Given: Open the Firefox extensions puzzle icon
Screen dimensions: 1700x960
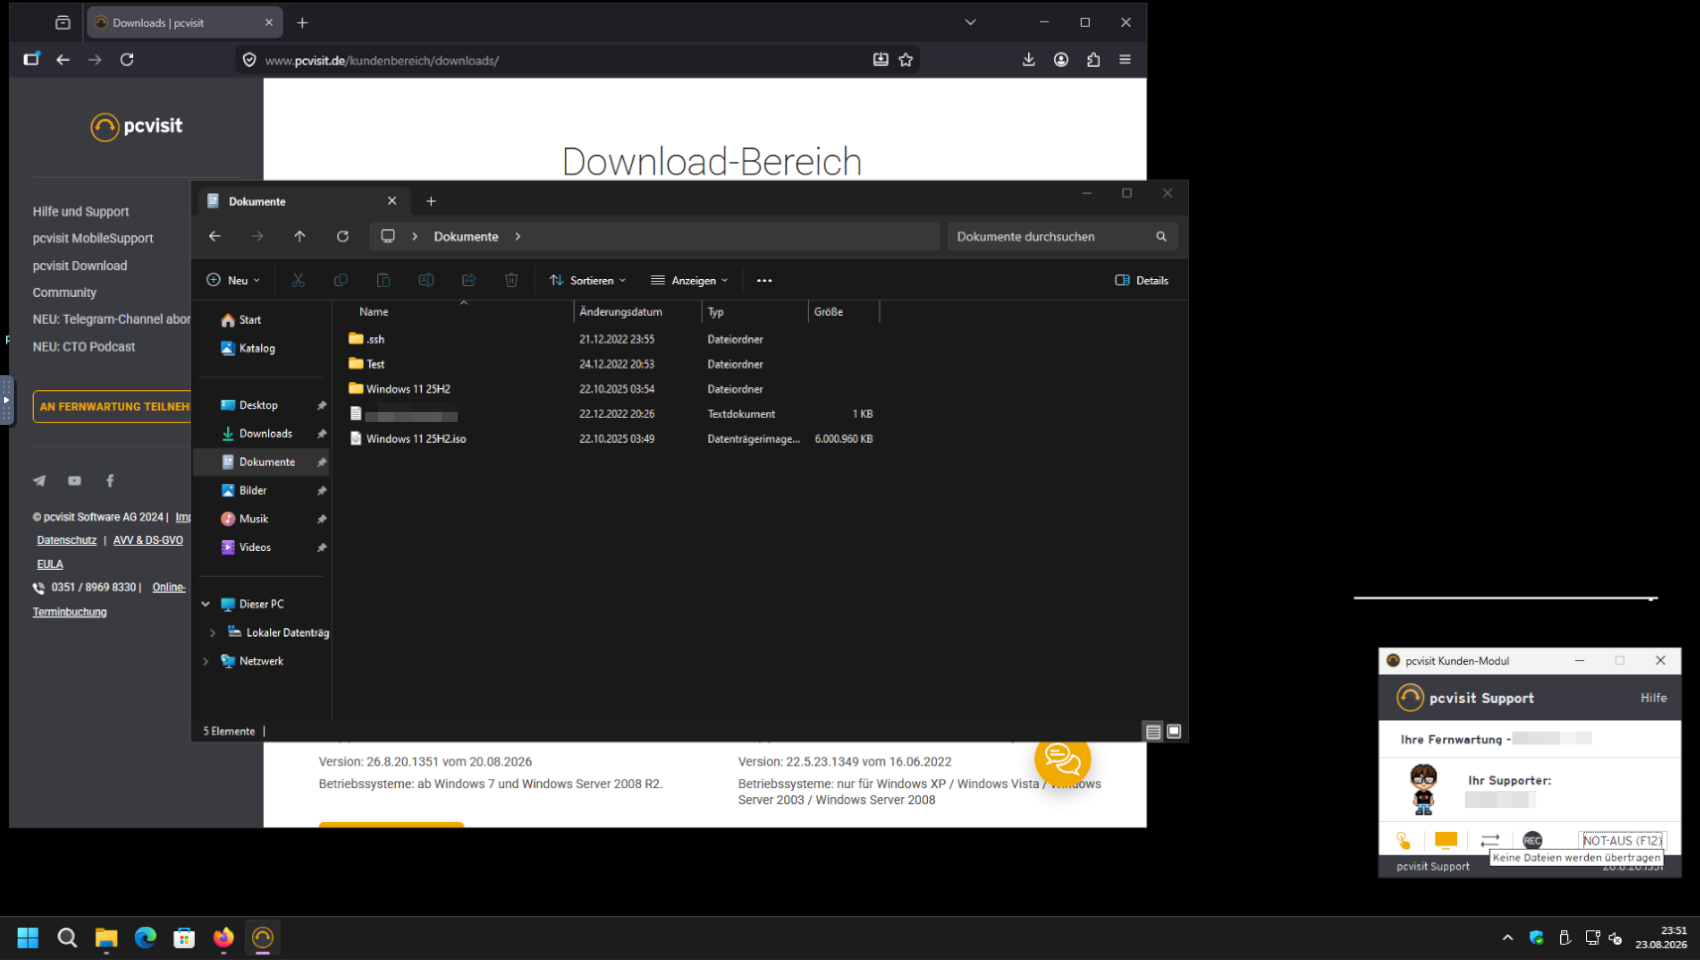Looking at the screenshot, I should [1093, 60].
